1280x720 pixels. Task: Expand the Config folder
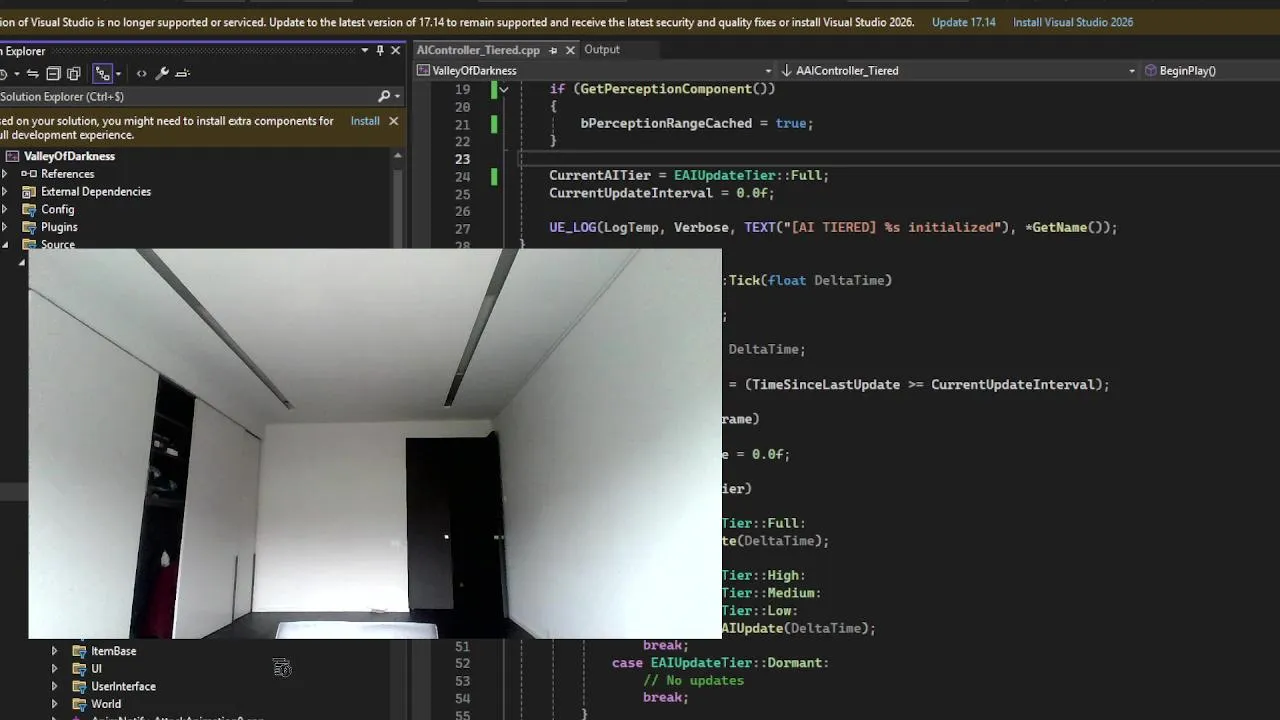[x=5, y=209]
